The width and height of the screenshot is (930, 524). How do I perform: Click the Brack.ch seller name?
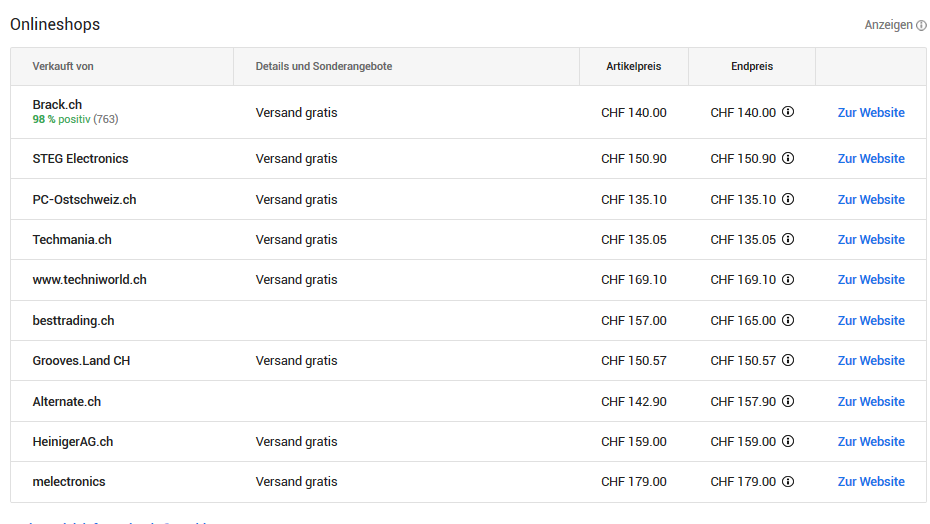click(x=57, y=105)
